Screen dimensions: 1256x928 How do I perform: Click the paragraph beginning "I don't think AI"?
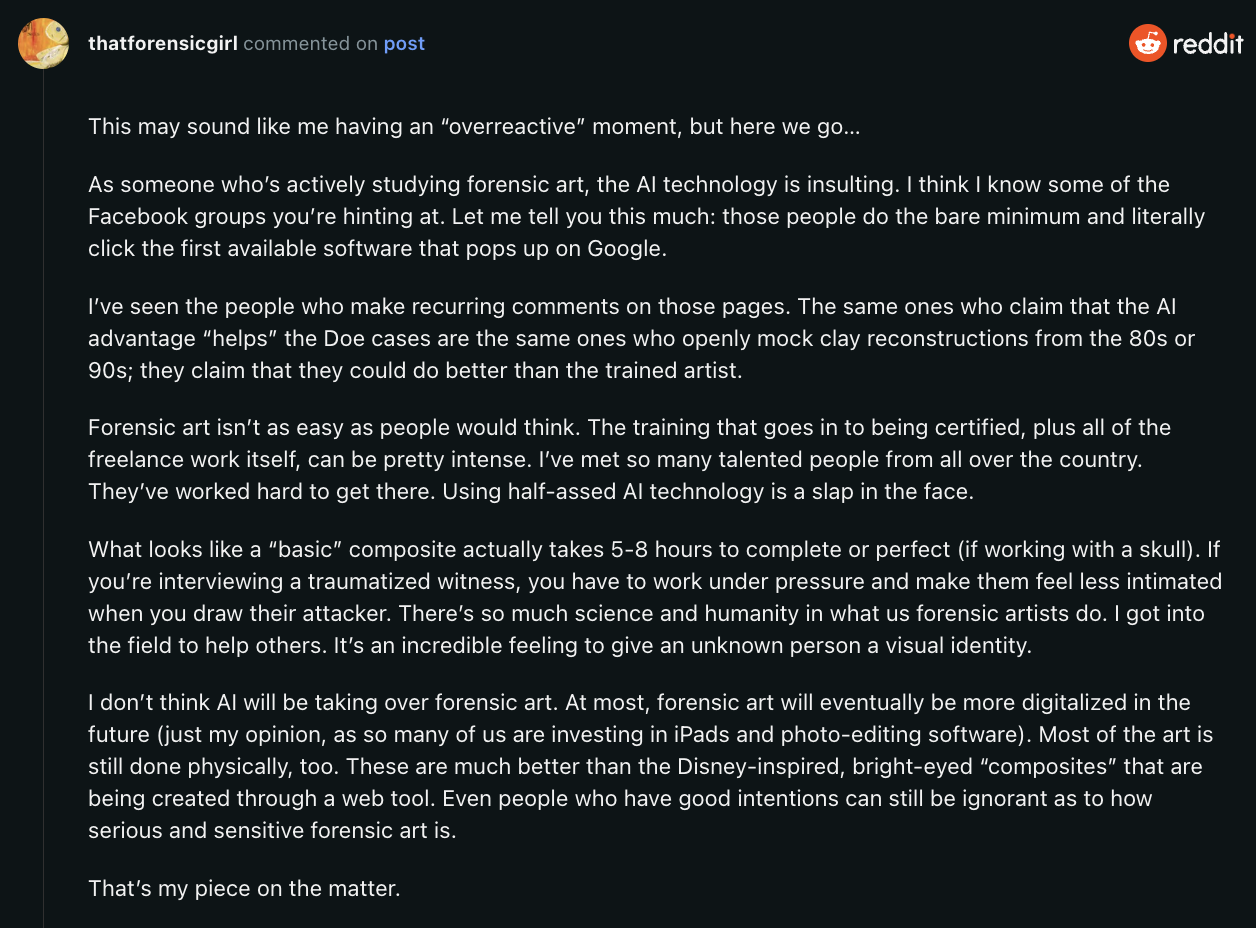click(650, 766)
